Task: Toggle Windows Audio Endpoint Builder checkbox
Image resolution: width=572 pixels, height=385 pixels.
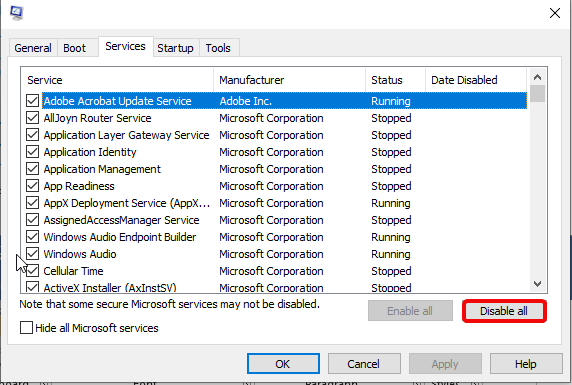Action: (x=32, y=237)
